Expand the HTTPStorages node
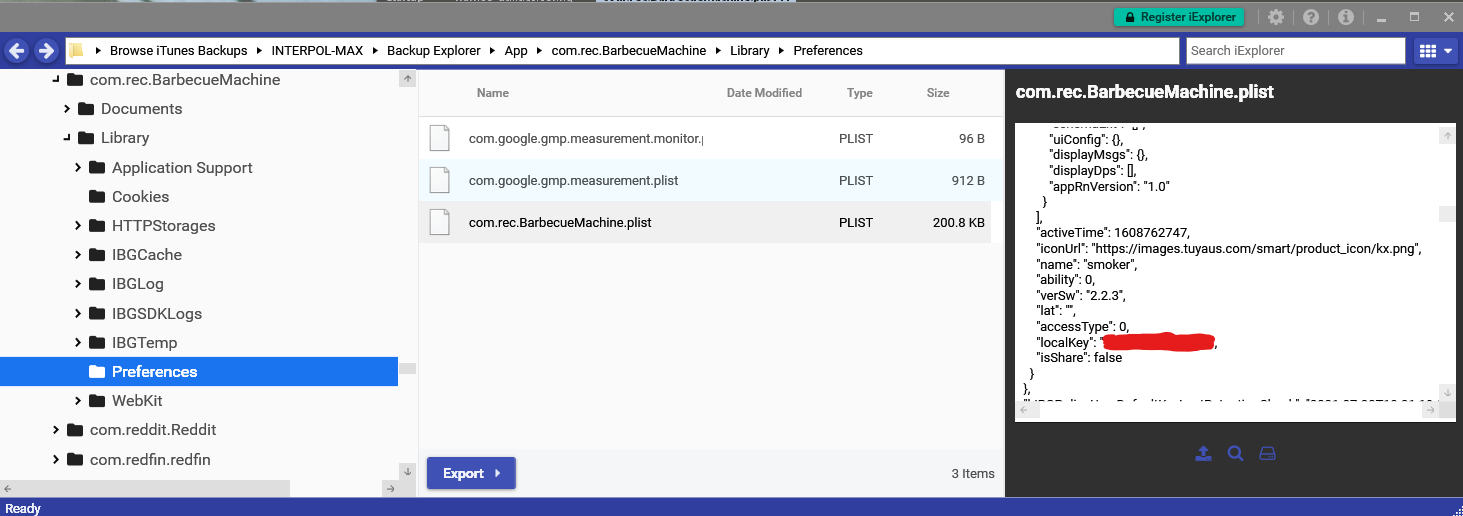Image resolution: width=1463 pixels, height=516 pixels. tap(78, 226)
